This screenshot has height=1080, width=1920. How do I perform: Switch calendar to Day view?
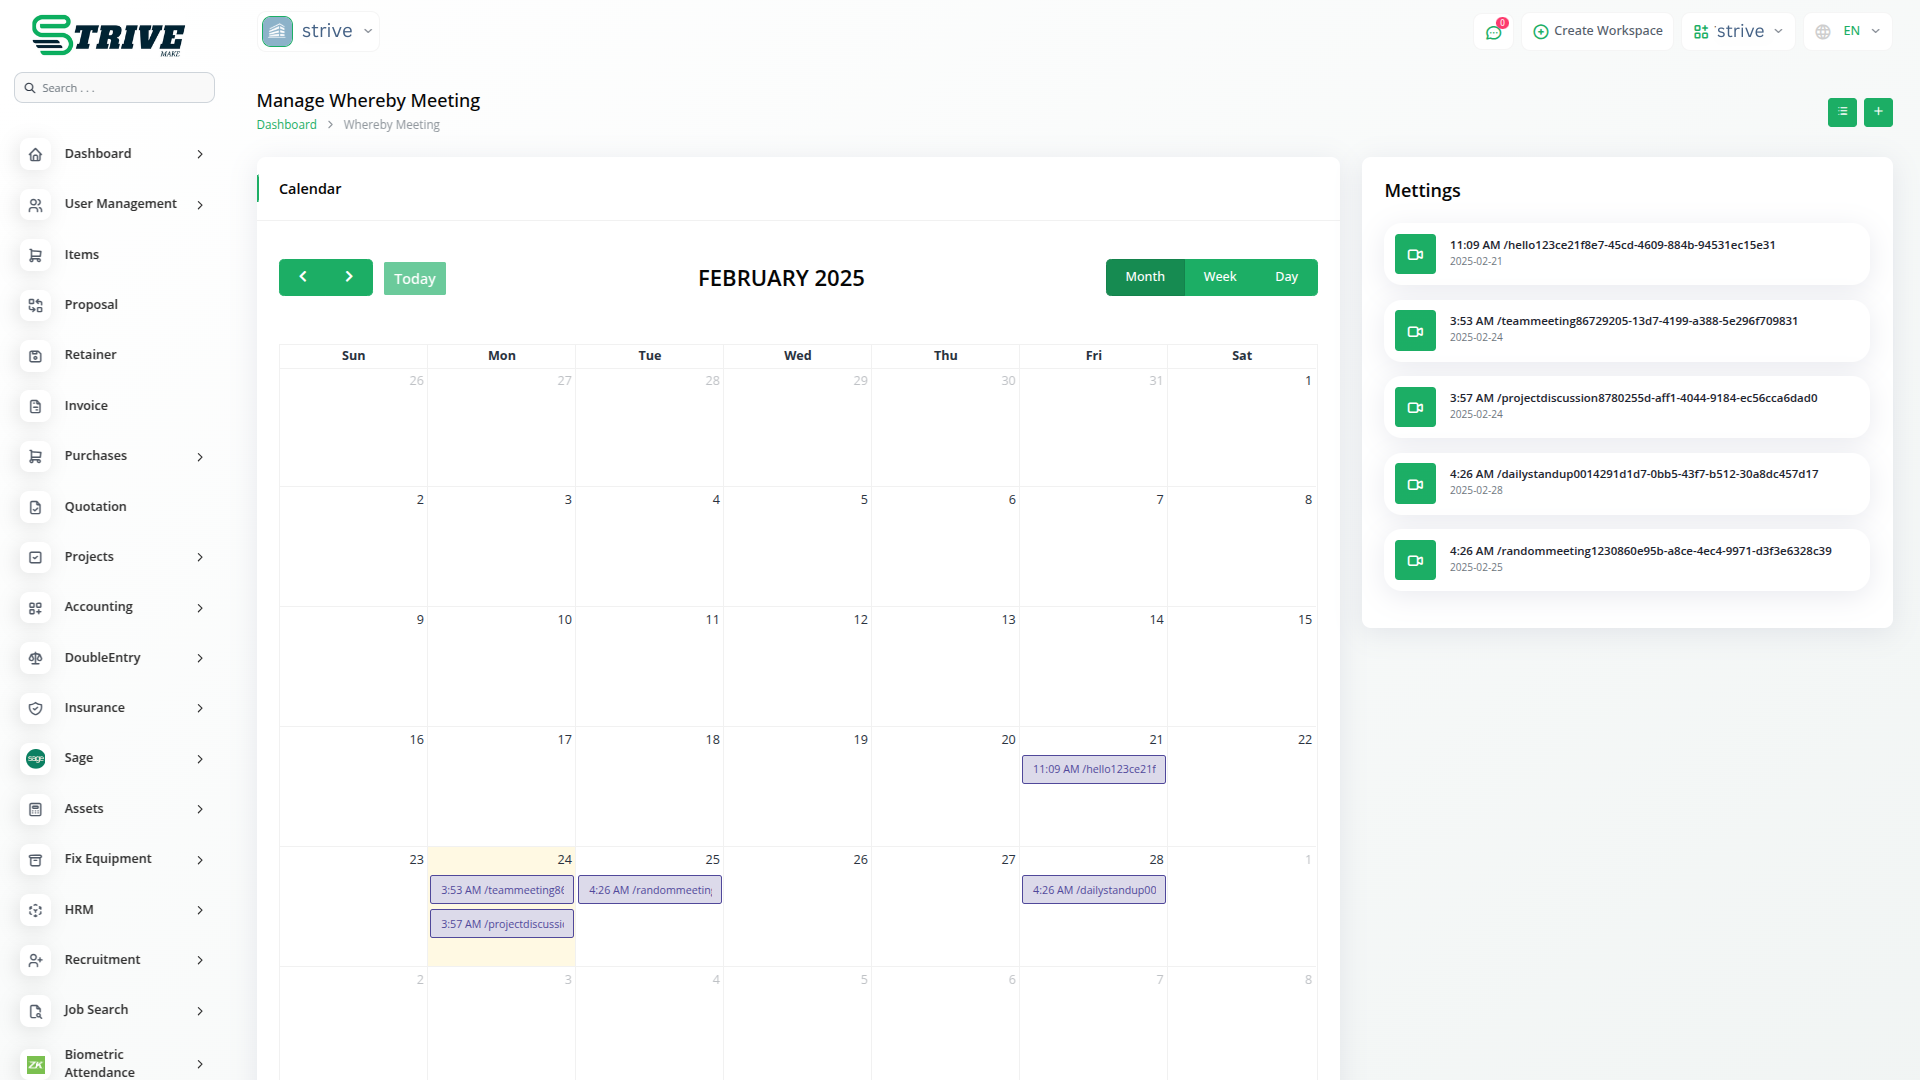click(1286, 277)
